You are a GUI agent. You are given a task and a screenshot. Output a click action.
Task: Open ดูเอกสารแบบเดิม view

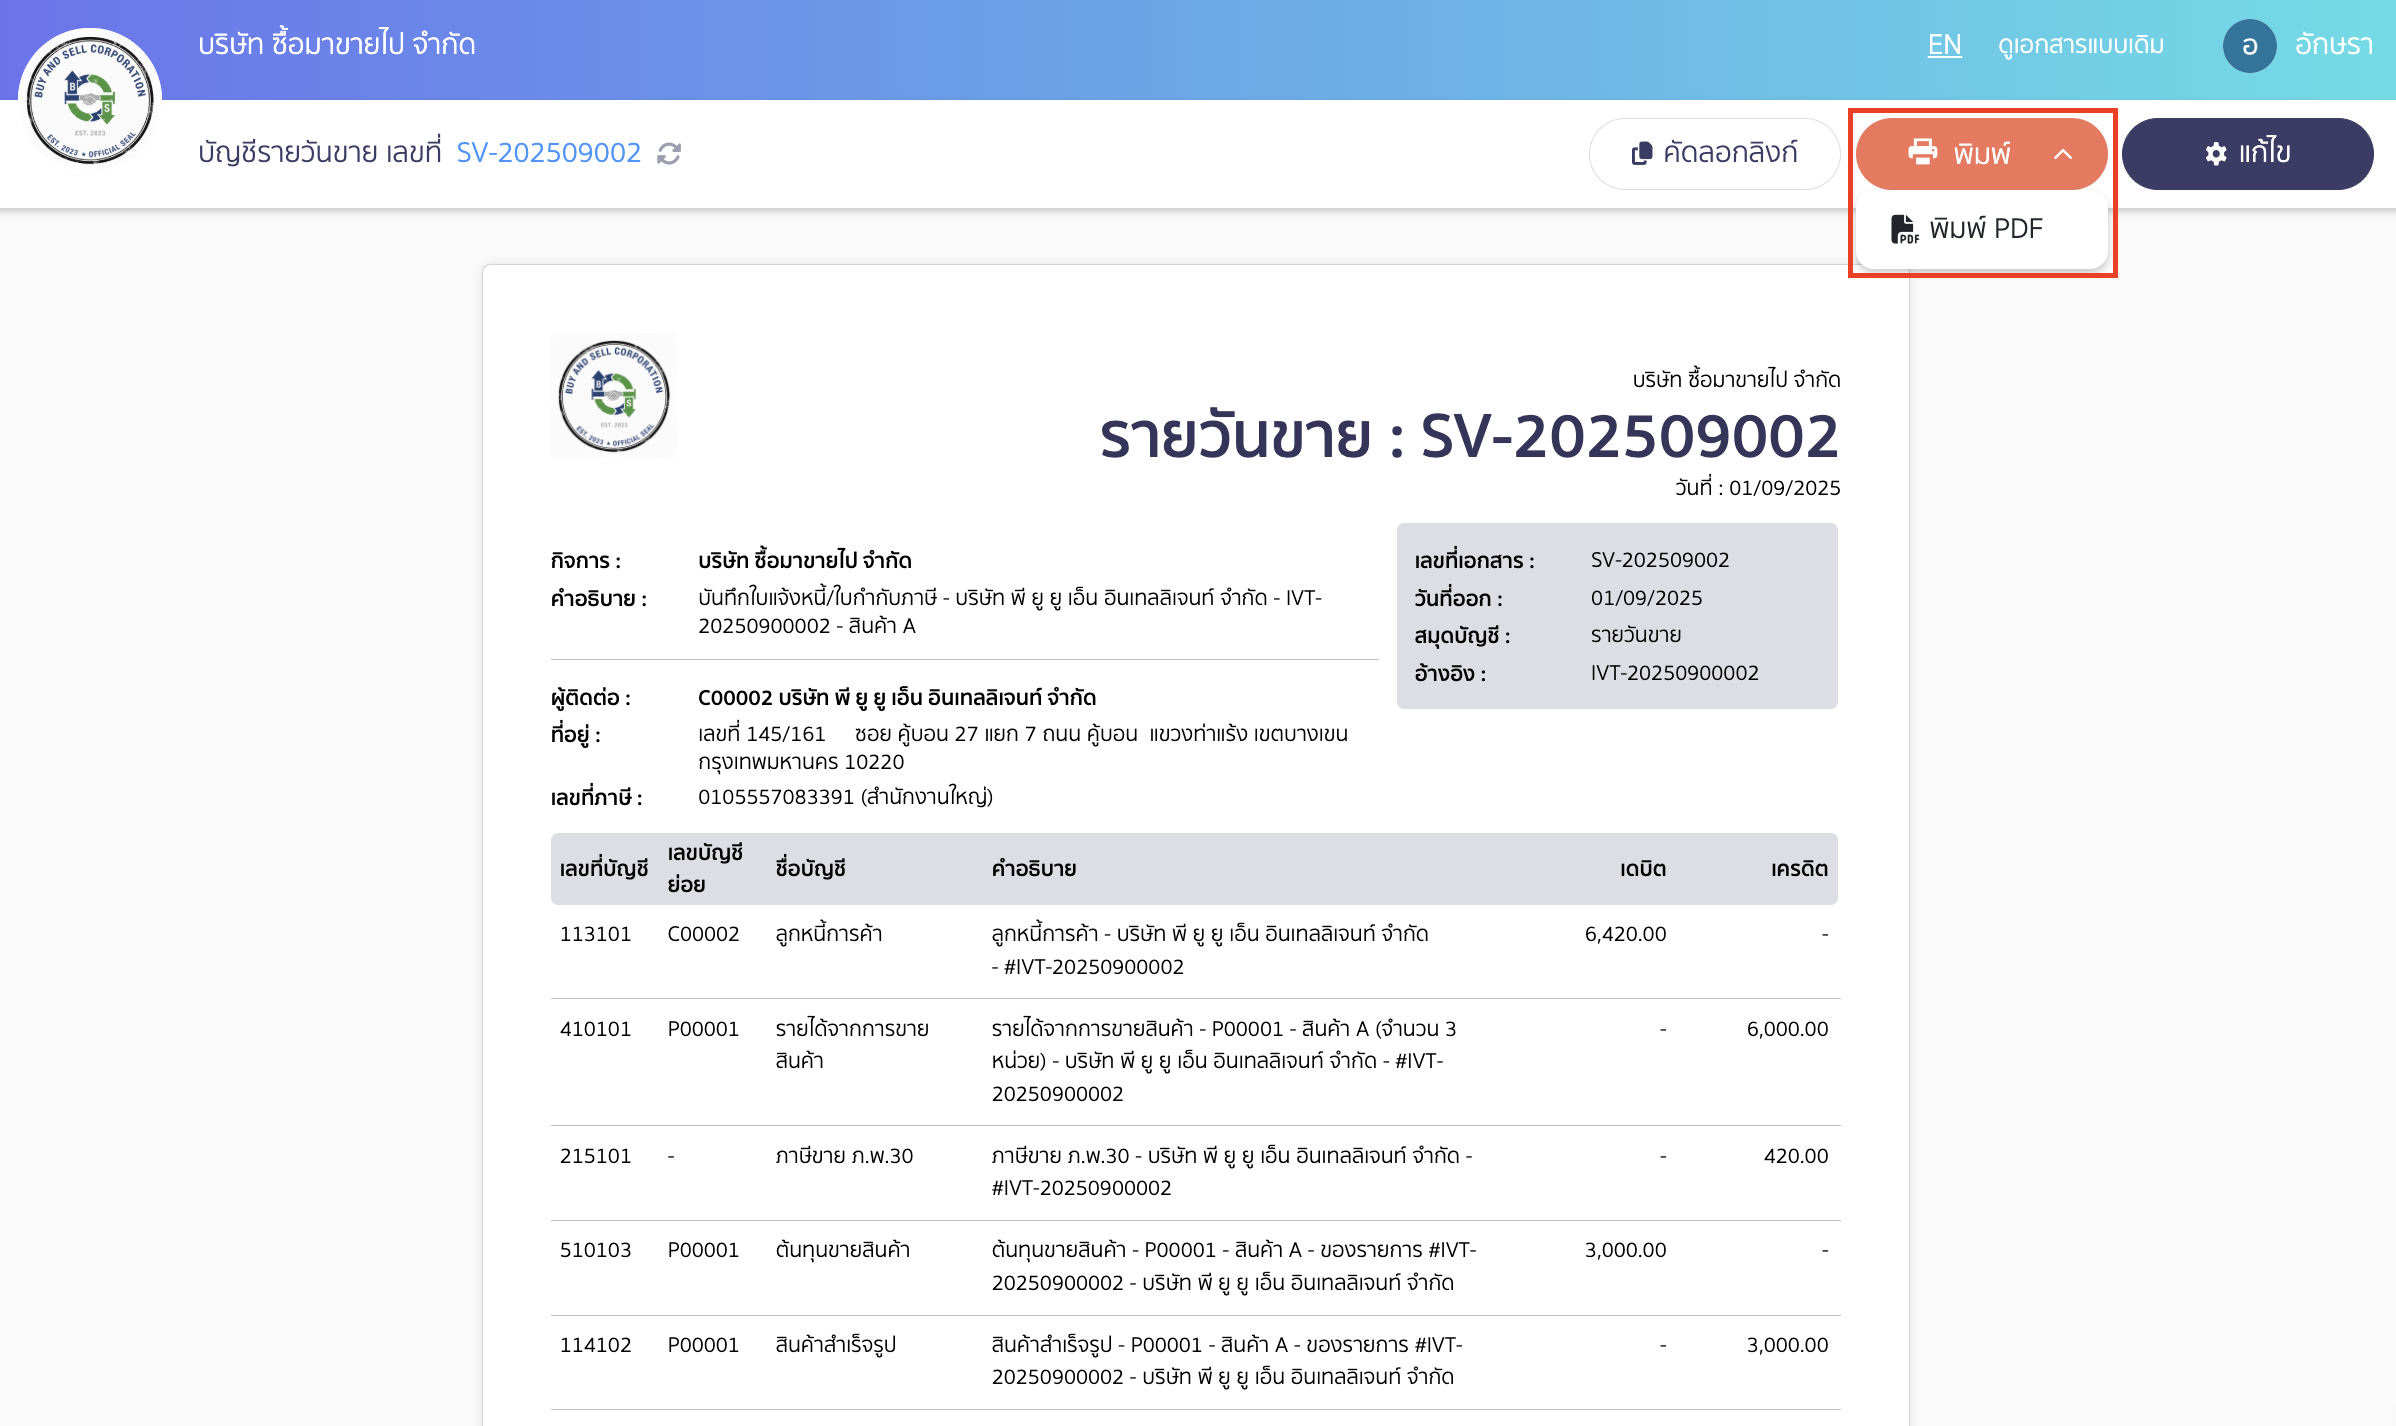(x=2081, y=45)
